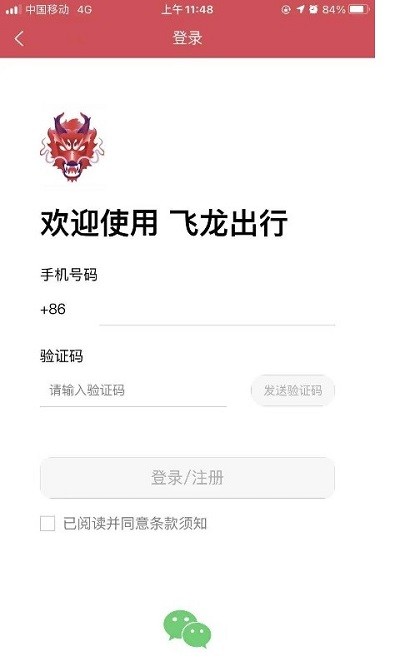Tap the battery icon in status bar

click(x=359, y=9)
